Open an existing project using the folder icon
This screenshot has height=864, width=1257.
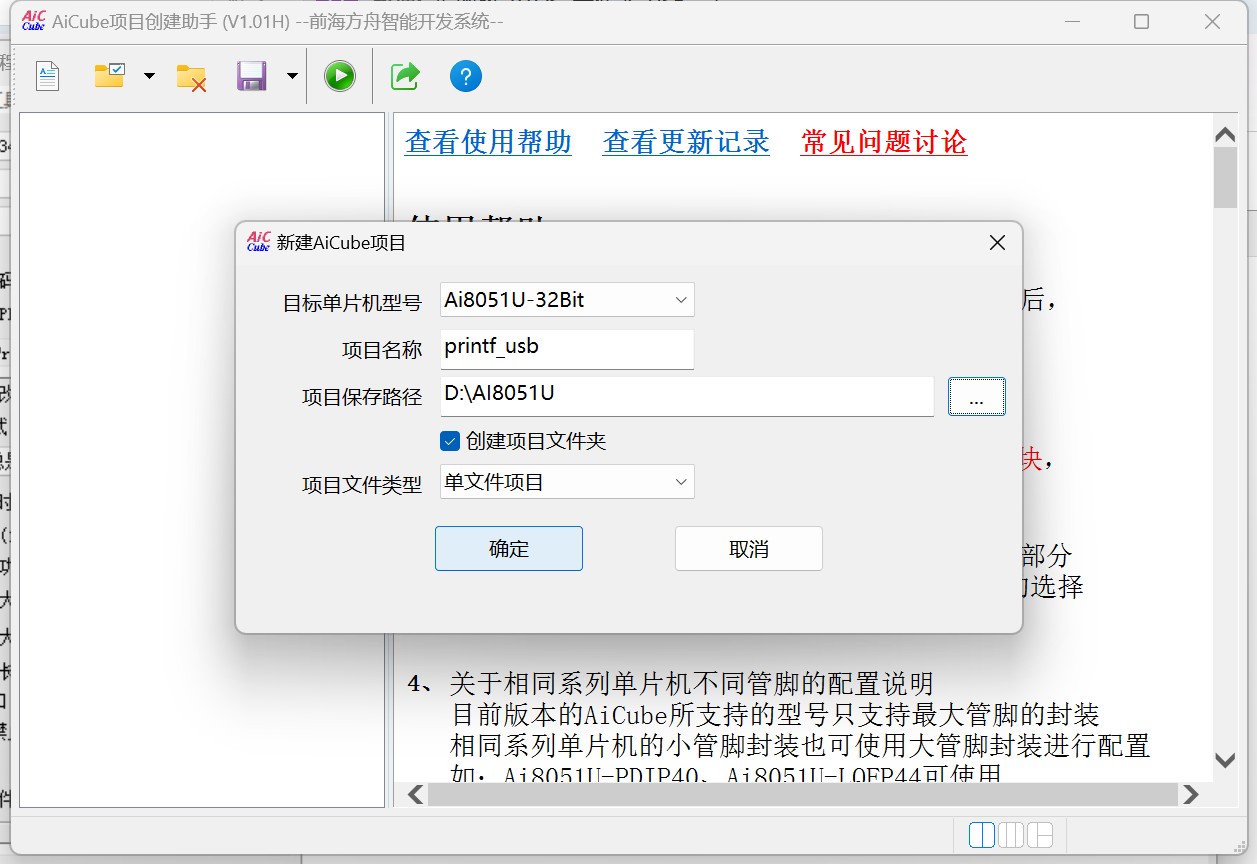pyautogui.click(x=108, y=75)
